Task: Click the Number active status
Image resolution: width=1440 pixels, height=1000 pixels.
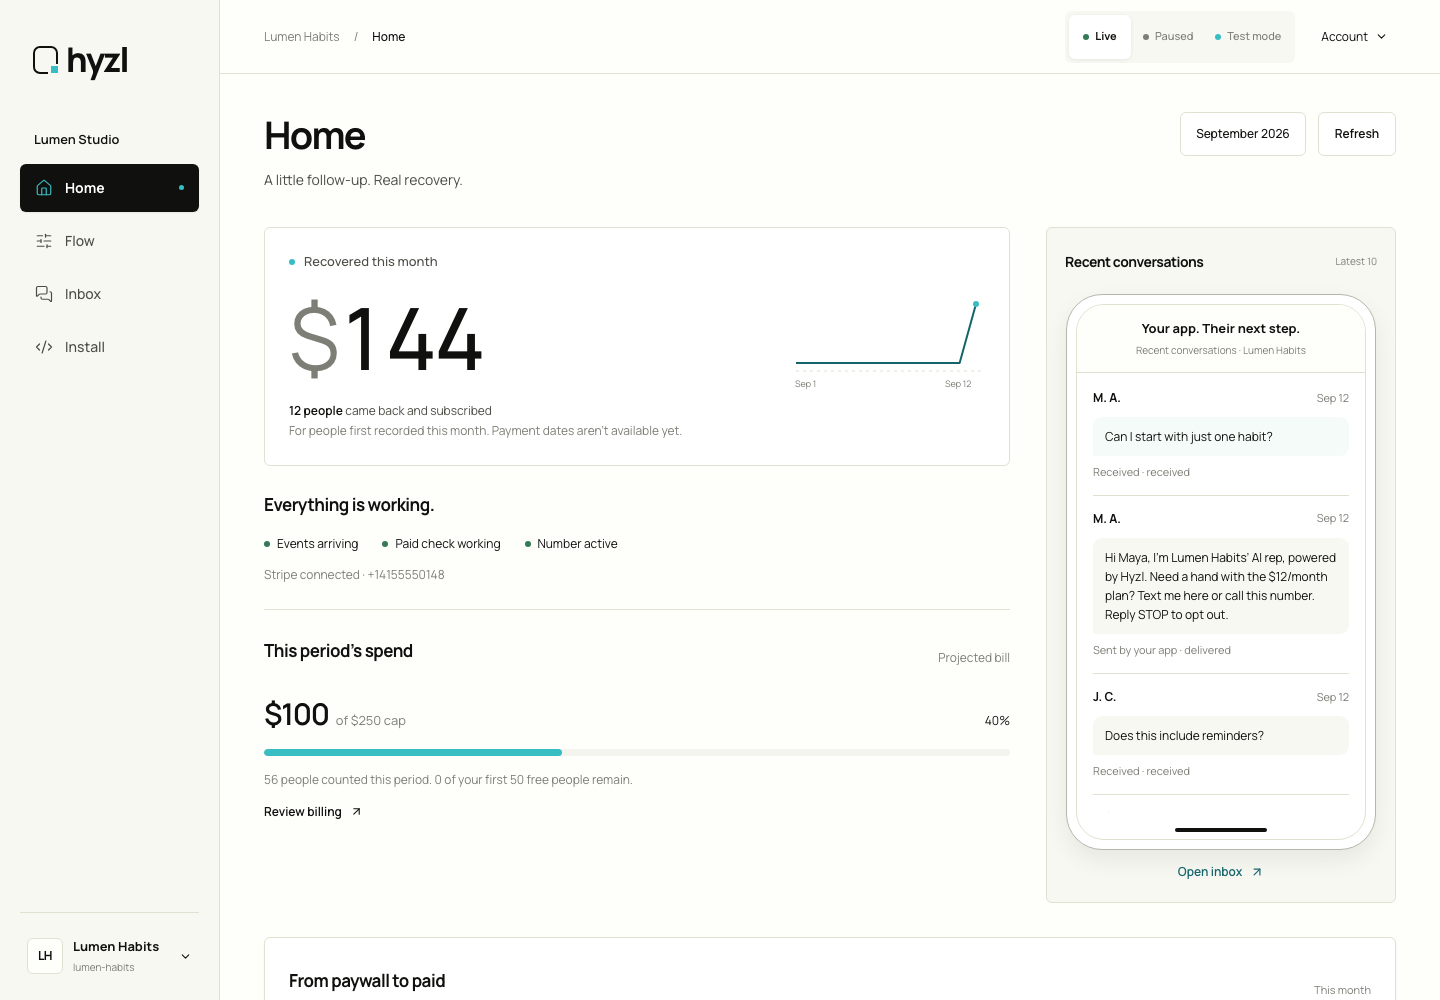Action: pos(571,544)
